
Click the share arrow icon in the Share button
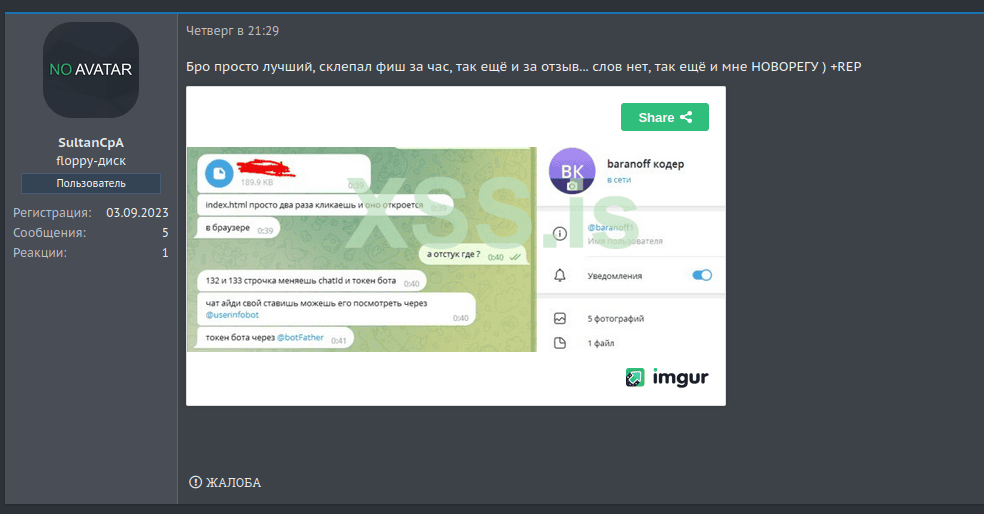[x=686, y=117]
